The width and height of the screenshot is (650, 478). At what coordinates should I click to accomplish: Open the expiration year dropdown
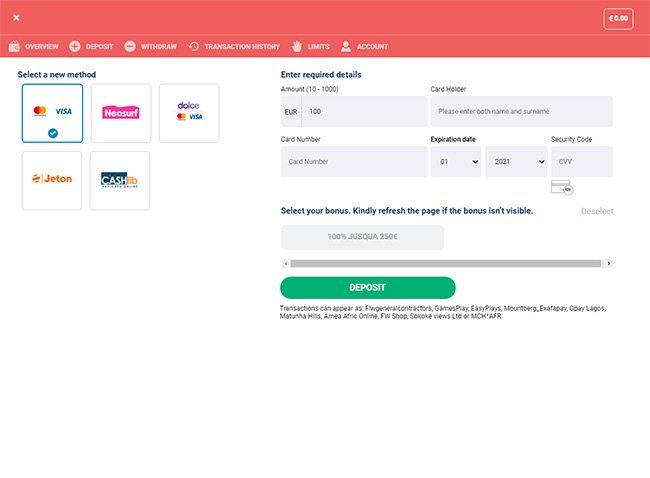(x=516, y=161)
